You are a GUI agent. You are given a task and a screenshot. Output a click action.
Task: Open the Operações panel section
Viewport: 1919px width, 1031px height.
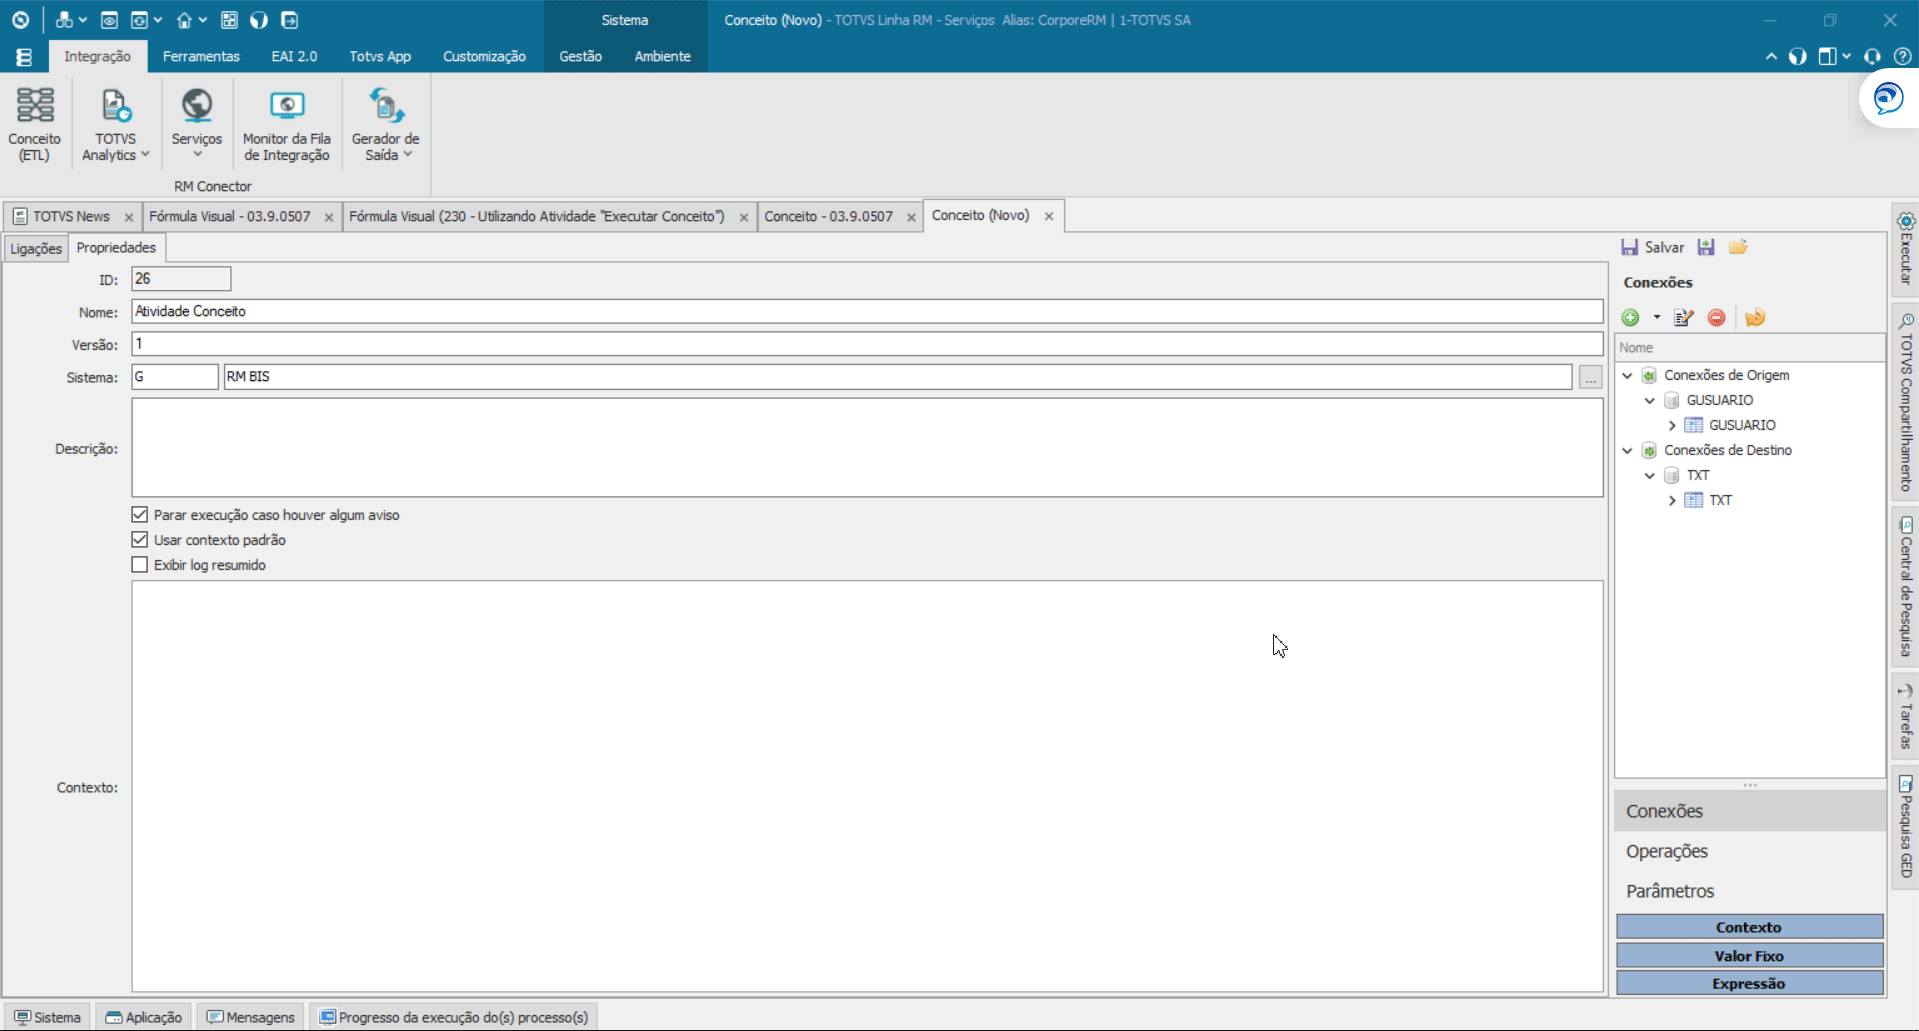(1749, 851)
